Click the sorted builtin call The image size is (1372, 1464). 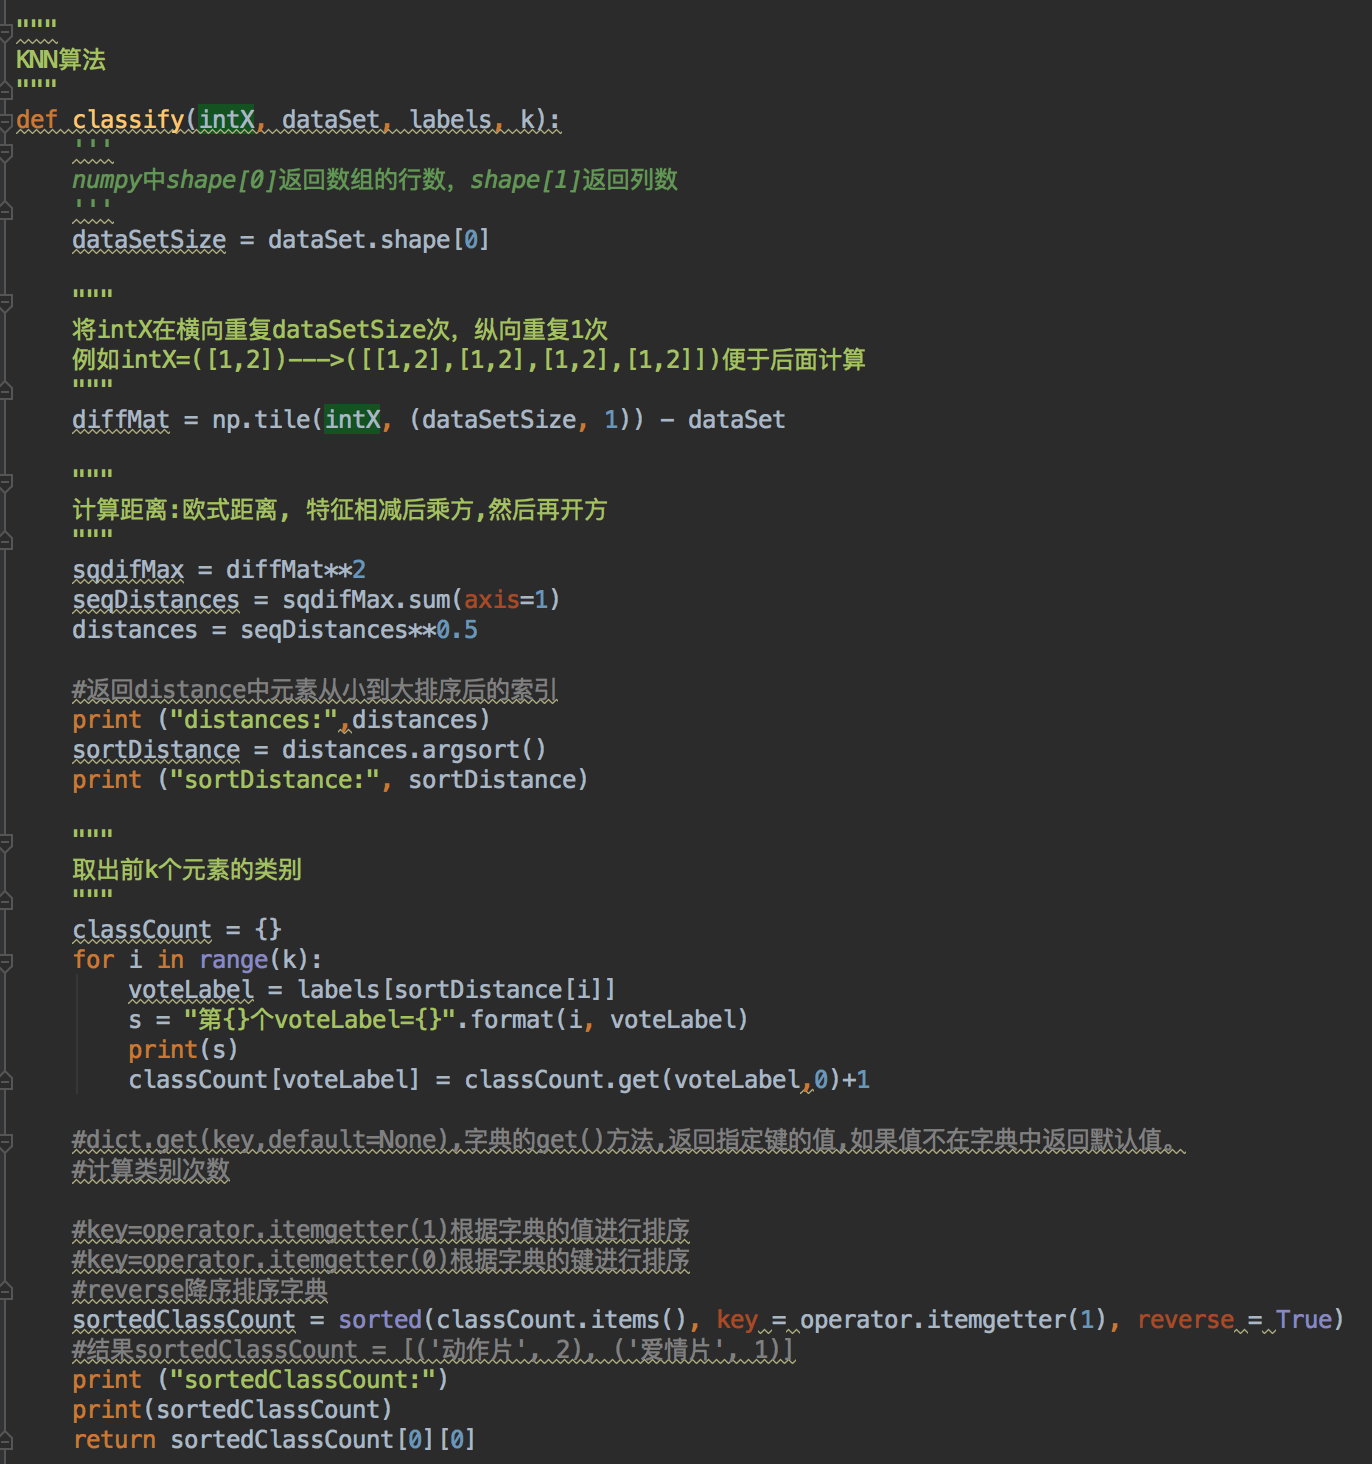380,1320
